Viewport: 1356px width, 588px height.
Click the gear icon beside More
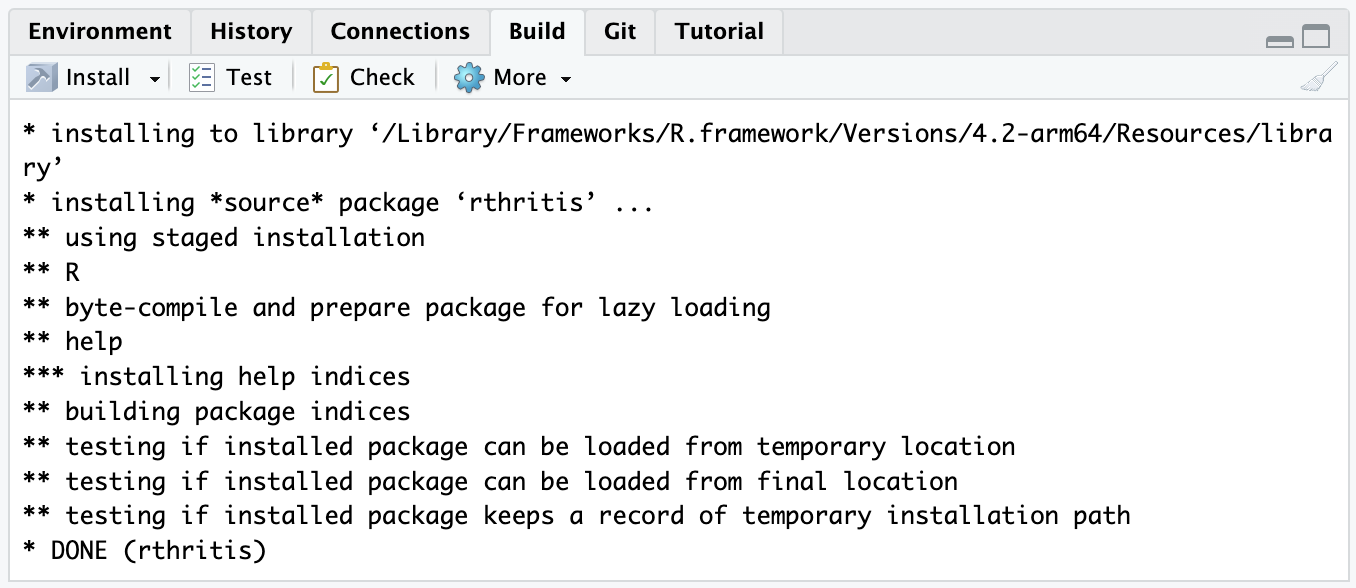pos(469,78)
